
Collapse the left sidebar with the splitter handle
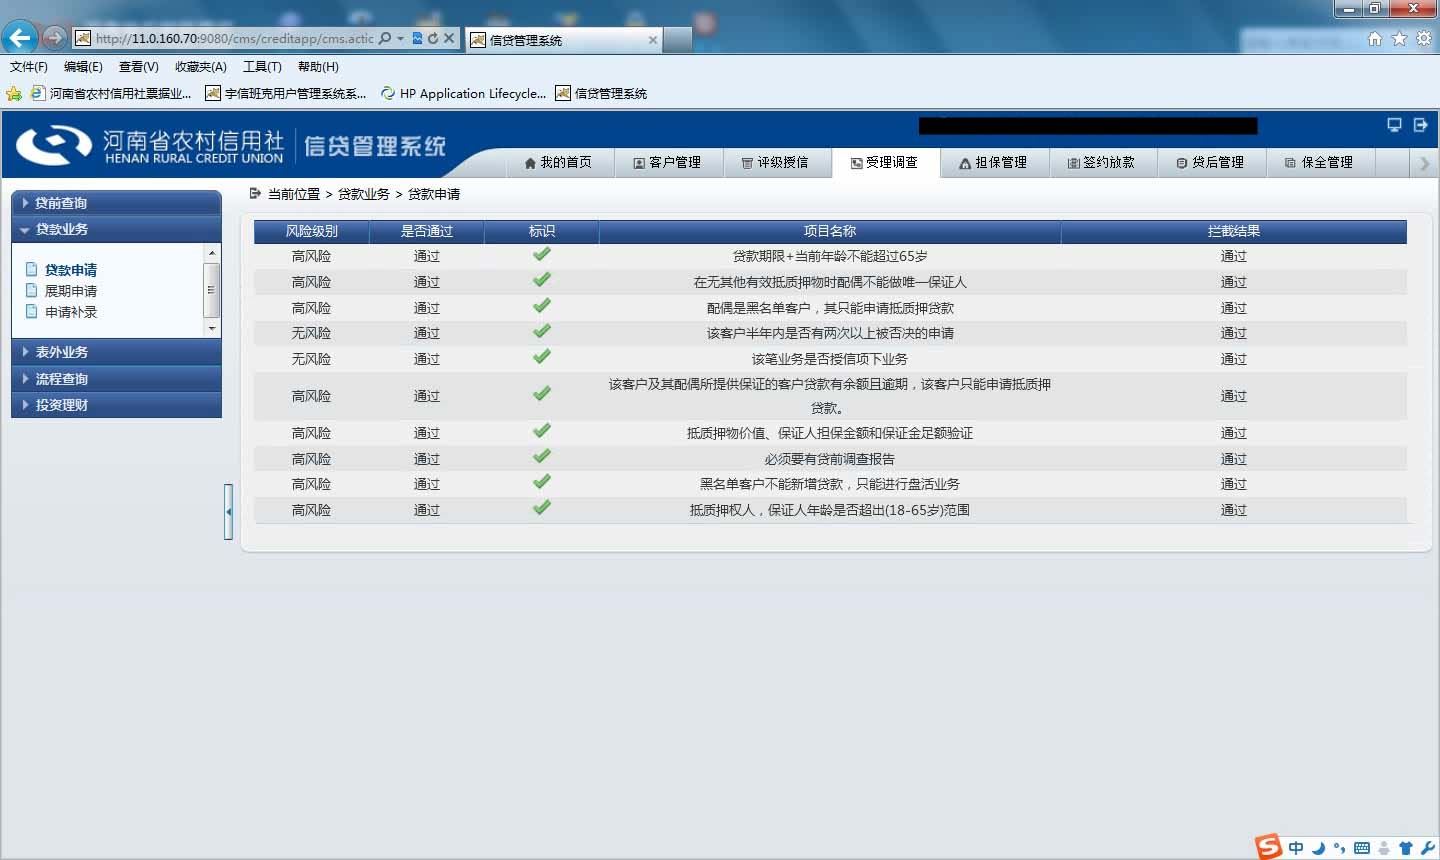[x=228, y=512]
